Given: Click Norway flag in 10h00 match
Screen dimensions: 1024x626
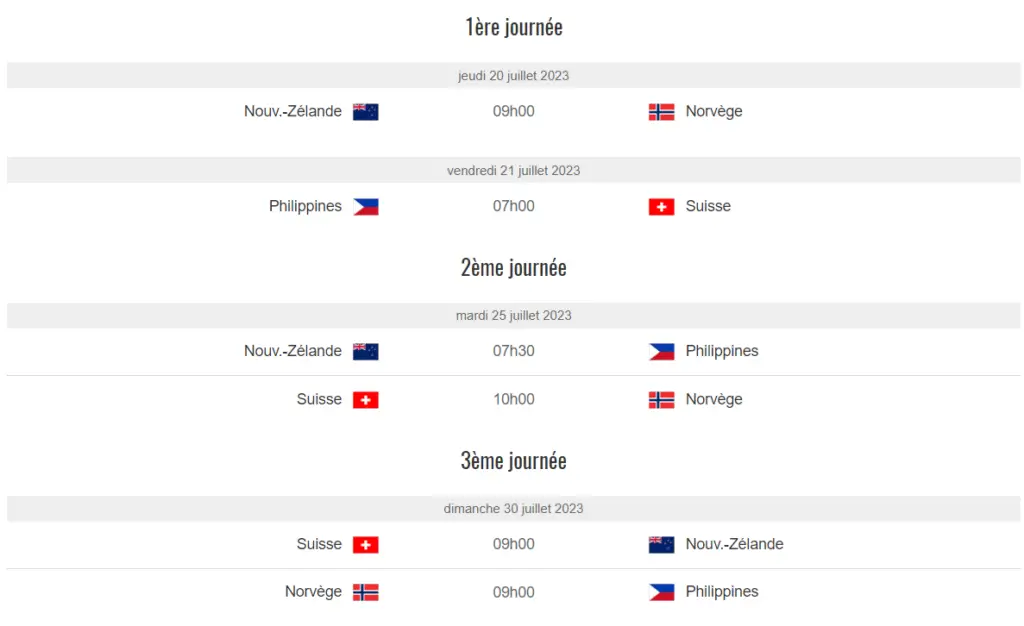Looking at the screenshot, I should point(661,400).
